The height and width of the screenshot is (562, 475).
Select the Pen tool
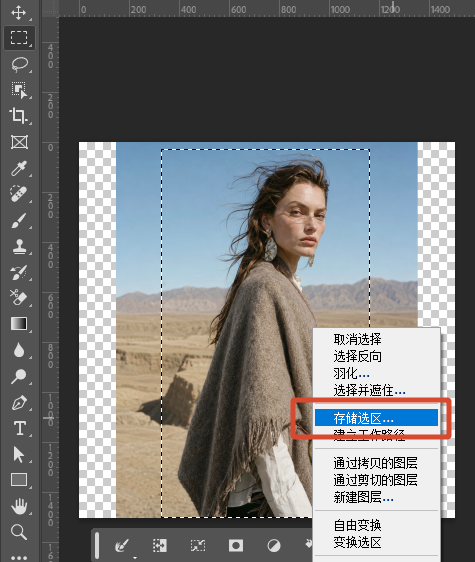pos(19,403)
